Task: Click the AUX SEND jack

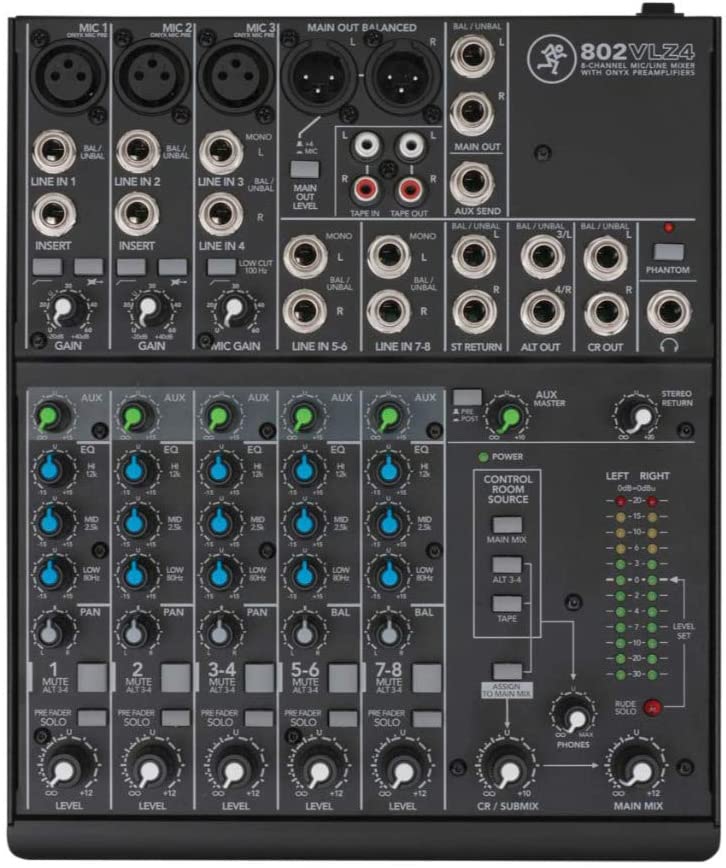Action: 472,183
